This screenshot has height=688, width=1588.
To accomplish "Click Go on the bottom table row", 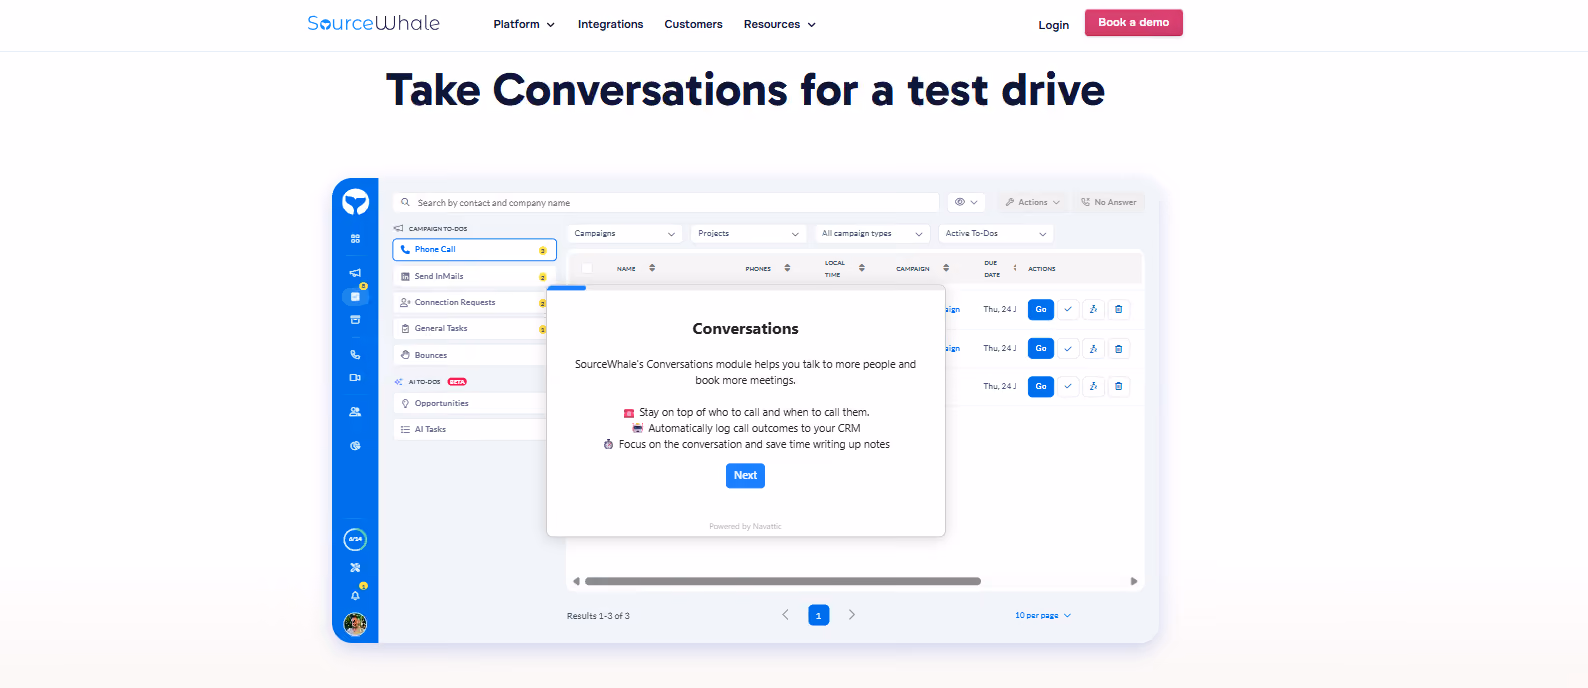I will point(1041,386).
